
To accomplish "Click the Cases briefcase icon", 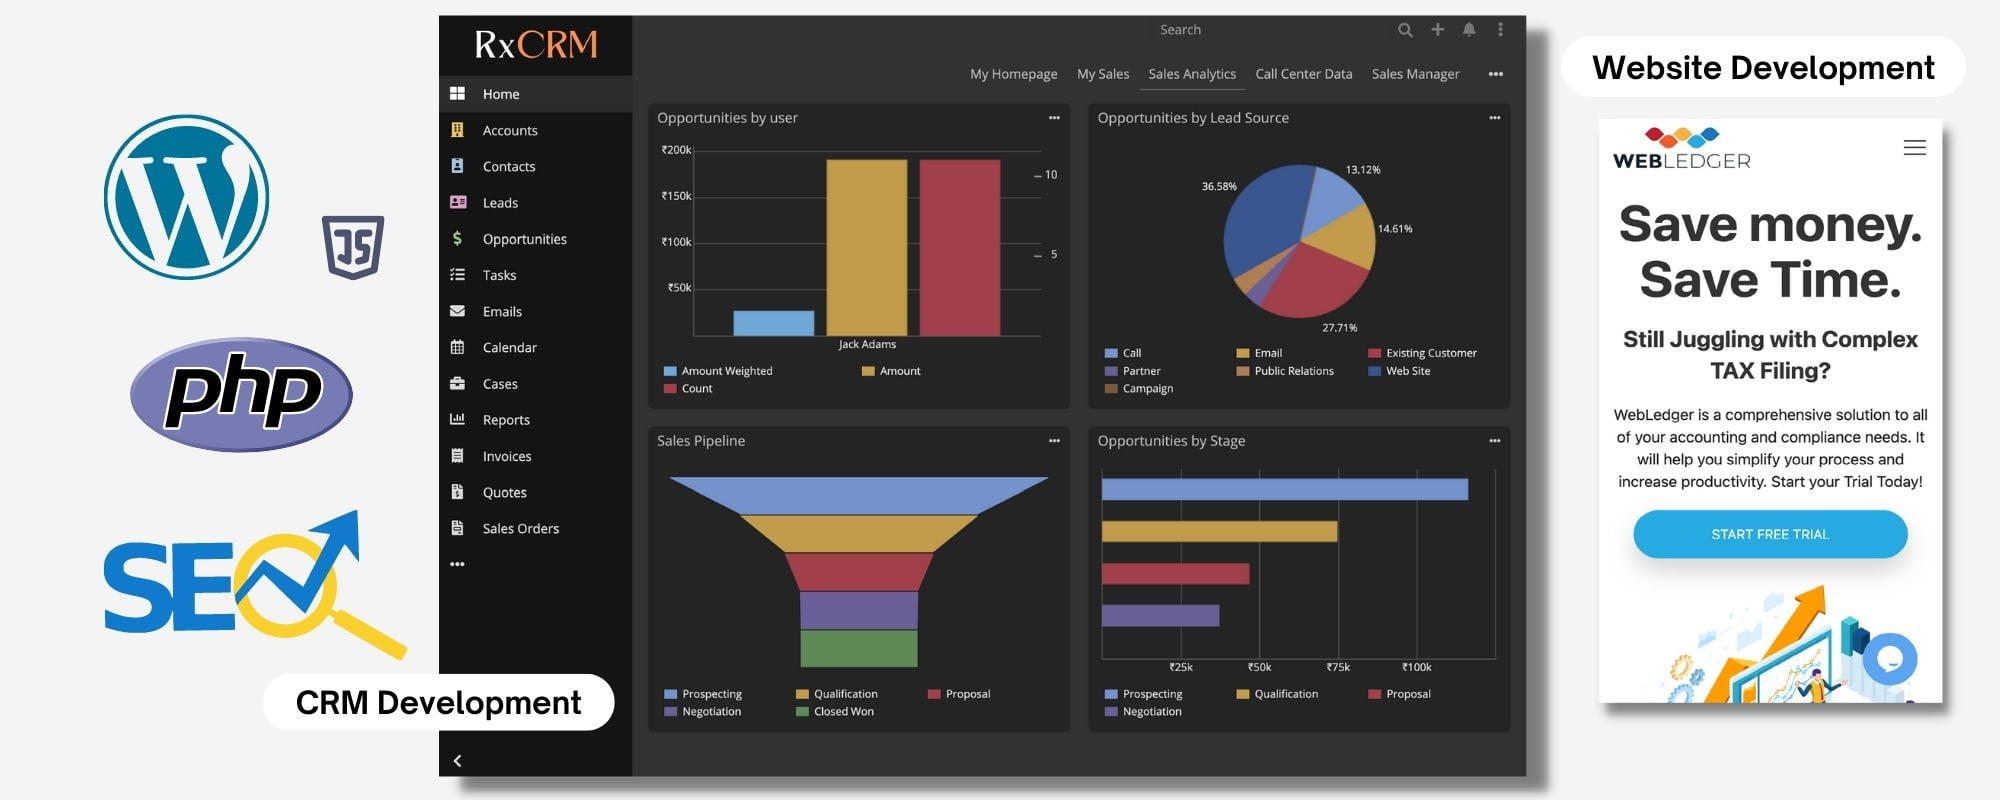I will coord(457,383).
